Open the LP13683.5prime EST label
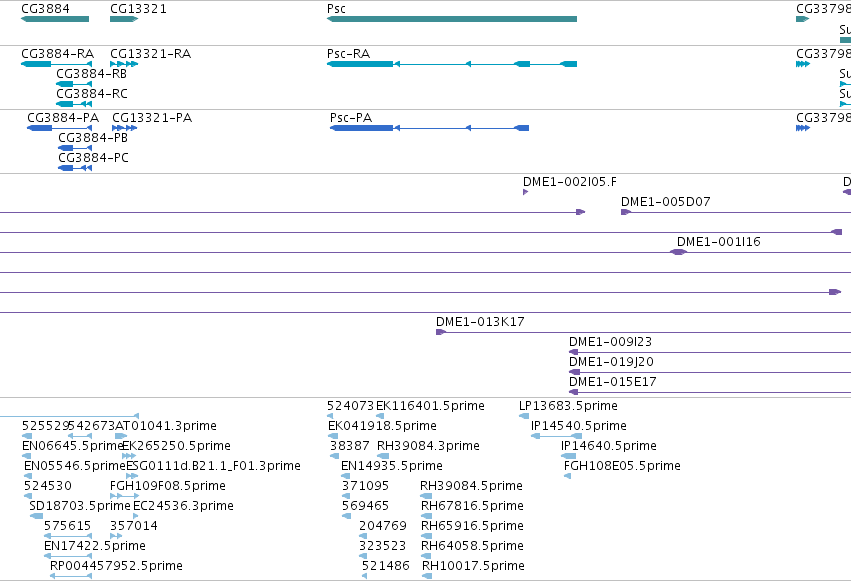The image size is (851, 581). coord(568,406)
